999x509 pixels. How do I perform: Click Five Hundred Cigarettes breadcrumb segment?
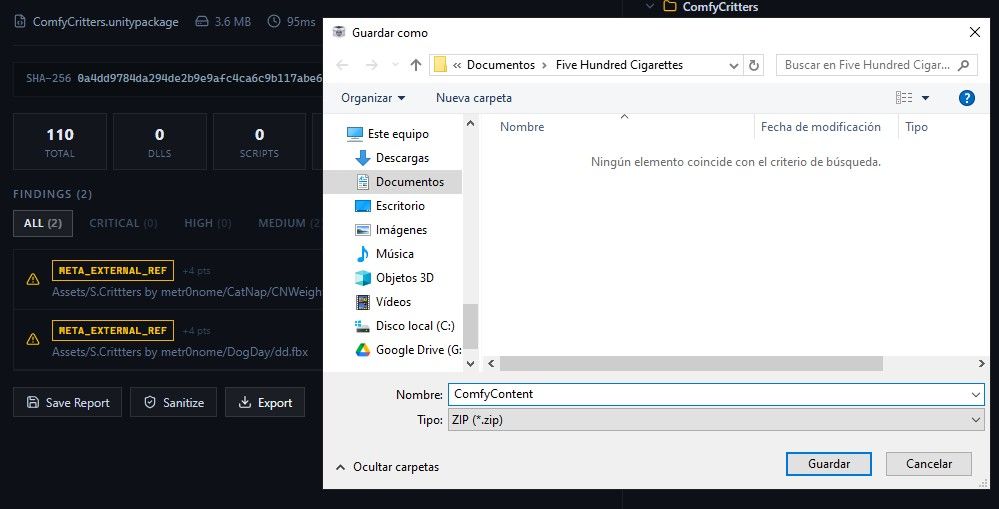pos(619,65)
